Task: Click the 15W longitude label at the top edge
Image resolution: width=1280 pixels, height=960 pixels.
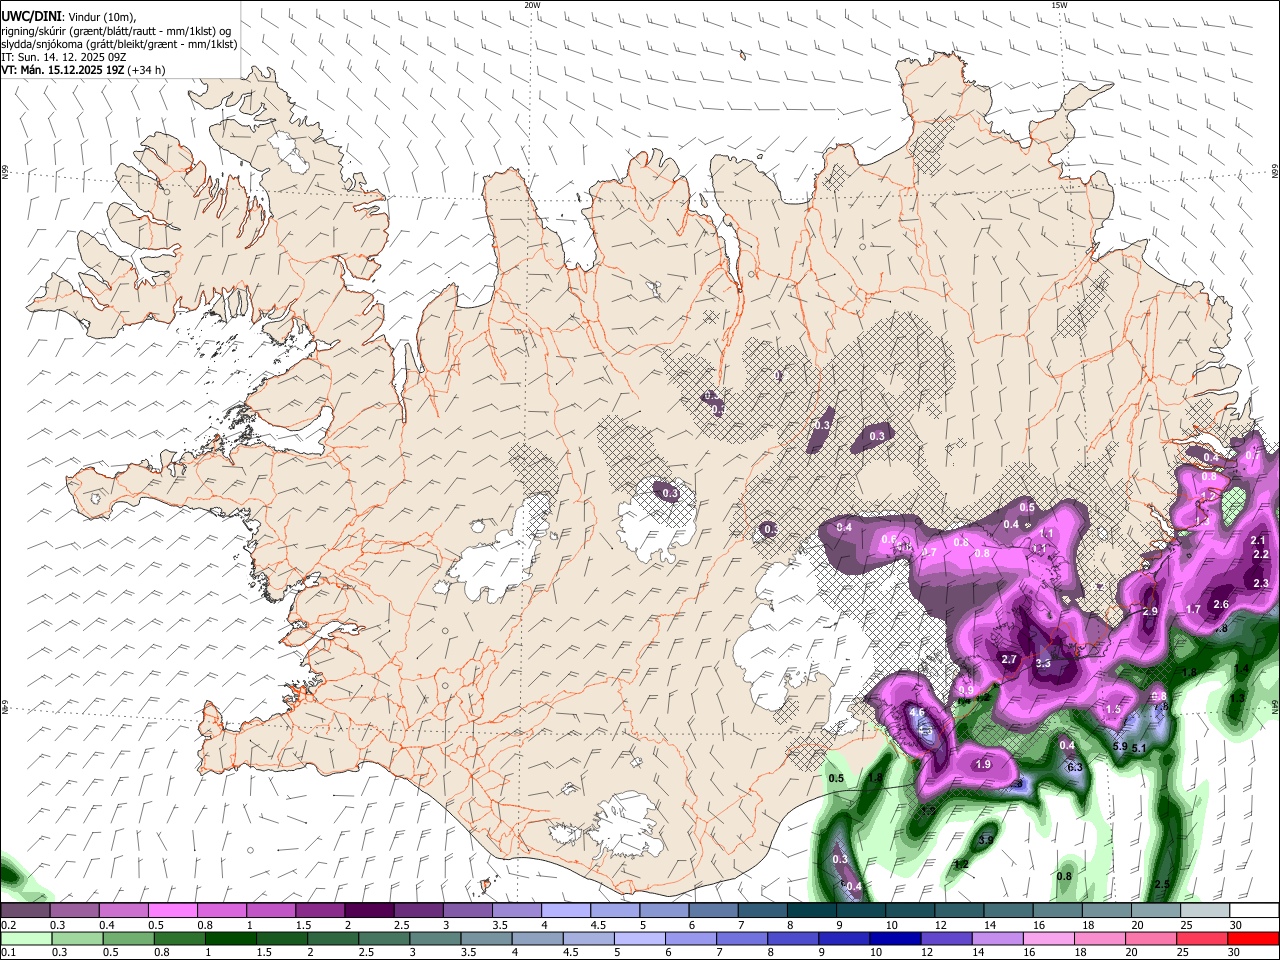Action: 1059,5
